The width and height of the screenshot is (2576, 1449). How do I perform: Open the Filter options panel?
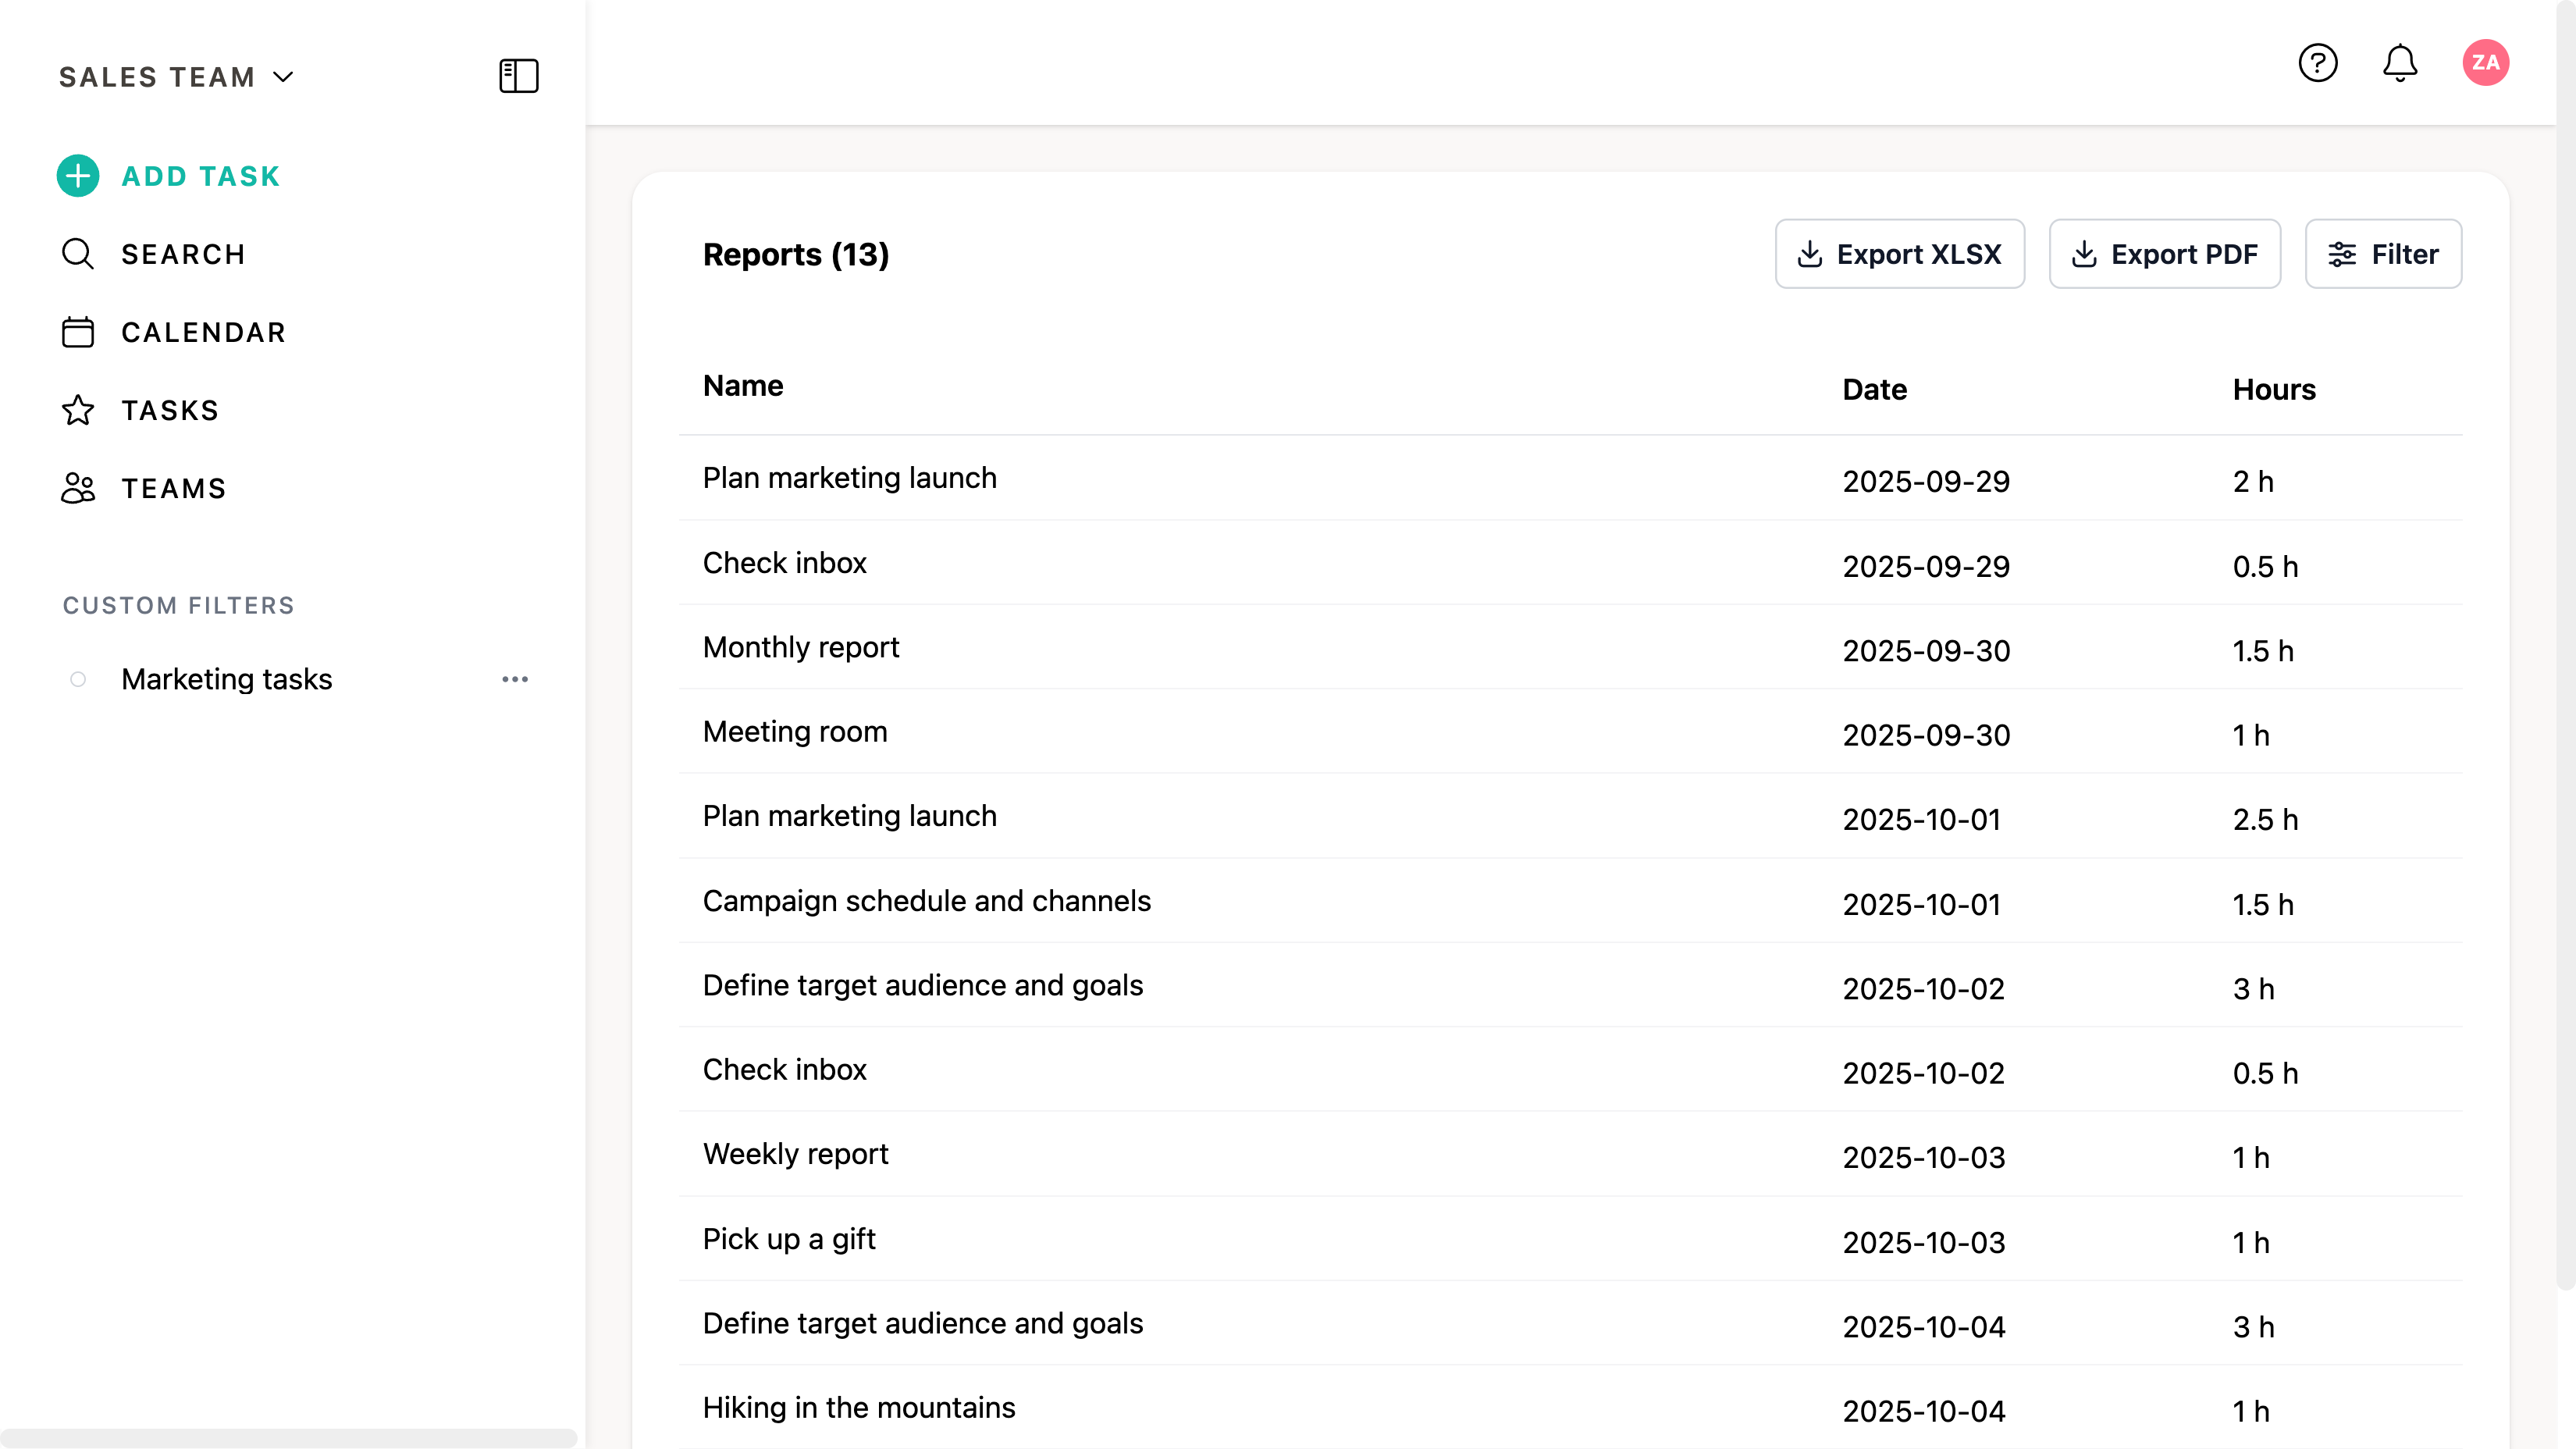[x=2383, y=254]
